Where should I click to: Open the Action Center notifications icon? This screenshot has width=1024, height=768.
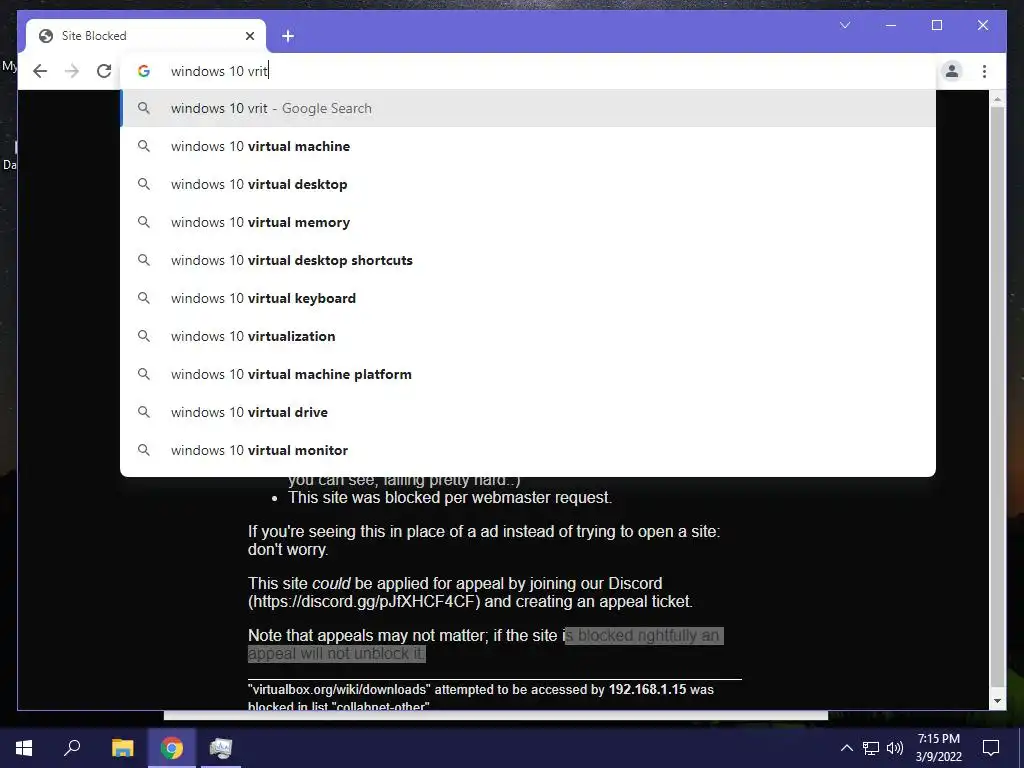point(991,748)
